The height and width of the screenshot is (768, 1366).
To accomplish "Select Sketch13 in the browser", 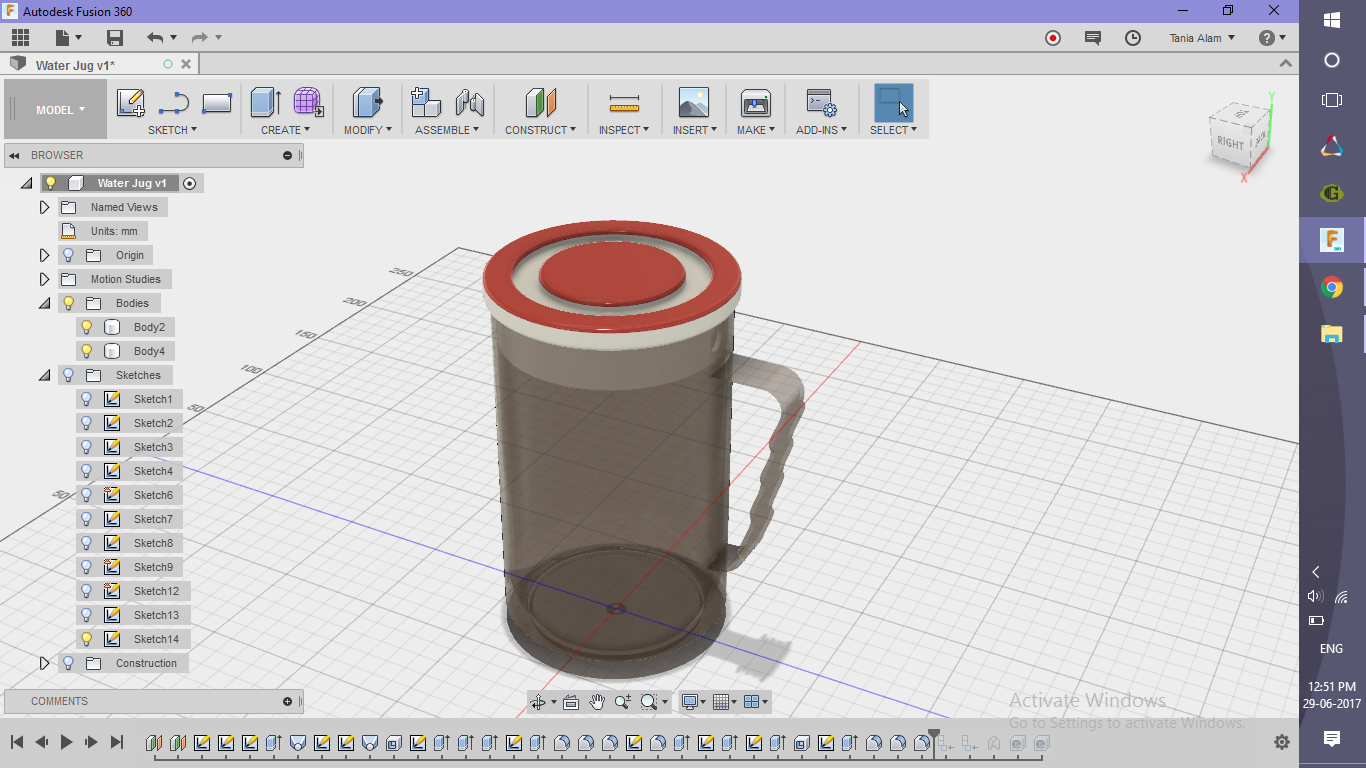I will 156,615.
